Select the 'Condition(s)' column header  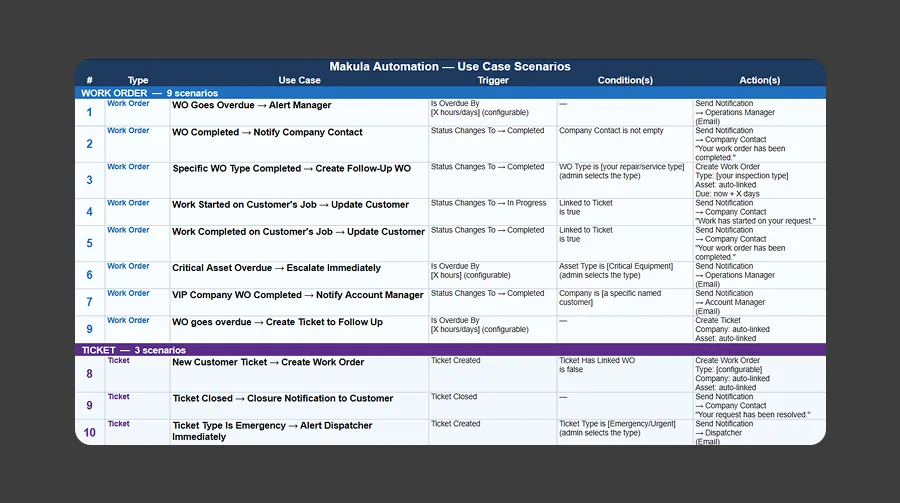coord(625,80)
